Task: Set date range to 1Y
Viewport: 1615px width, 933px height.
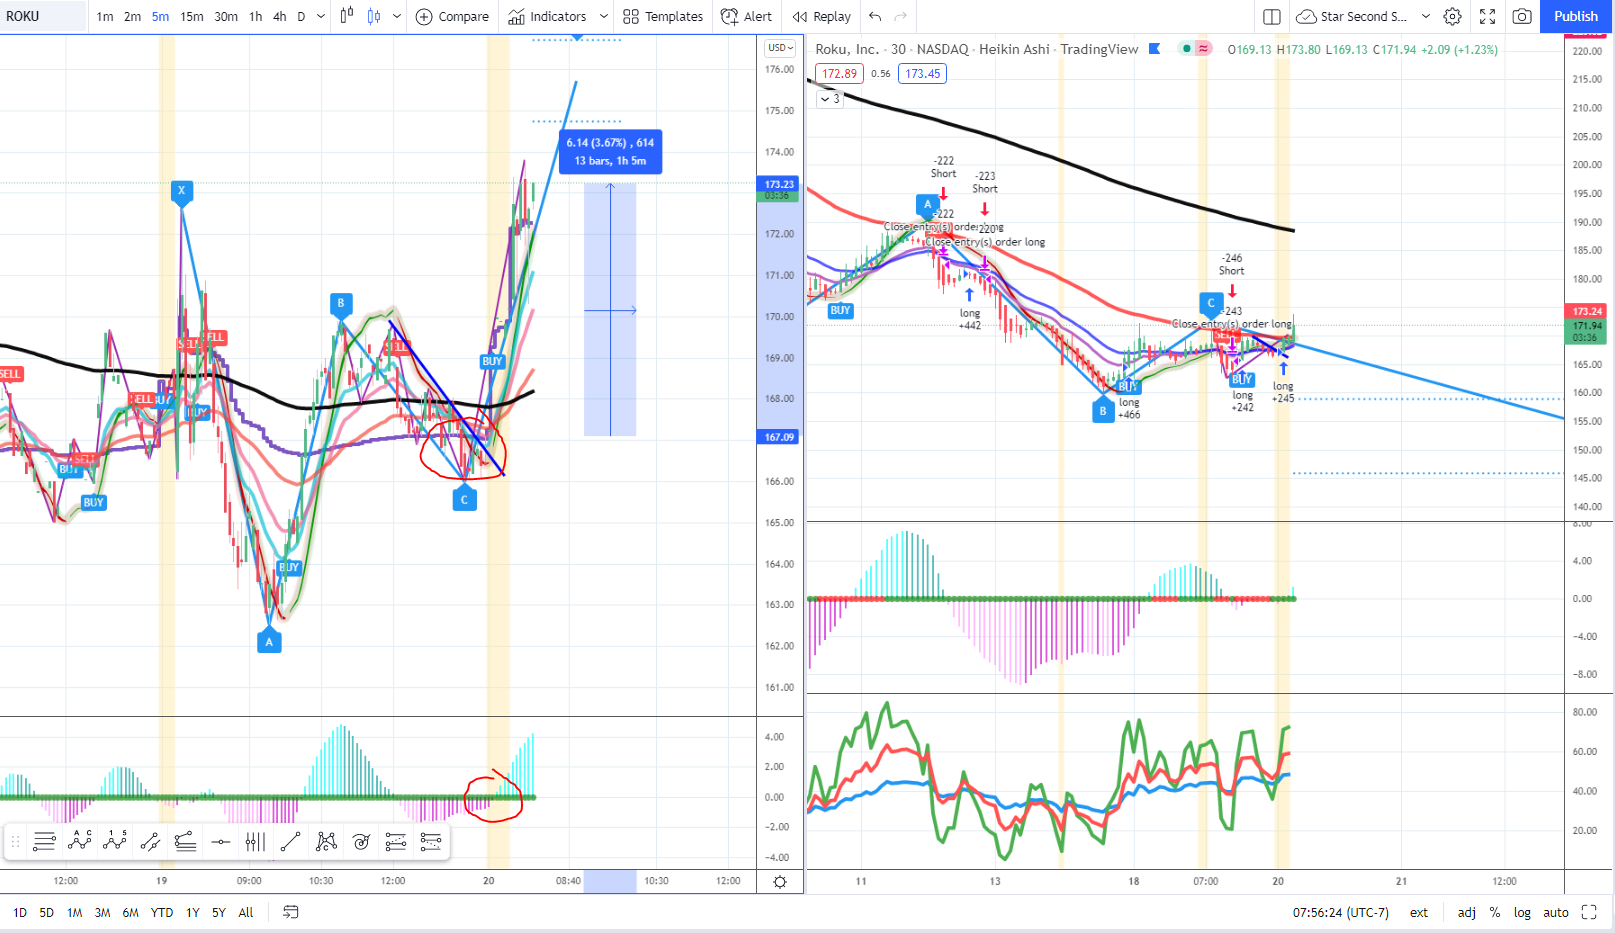Action: [x=193, y=912]
